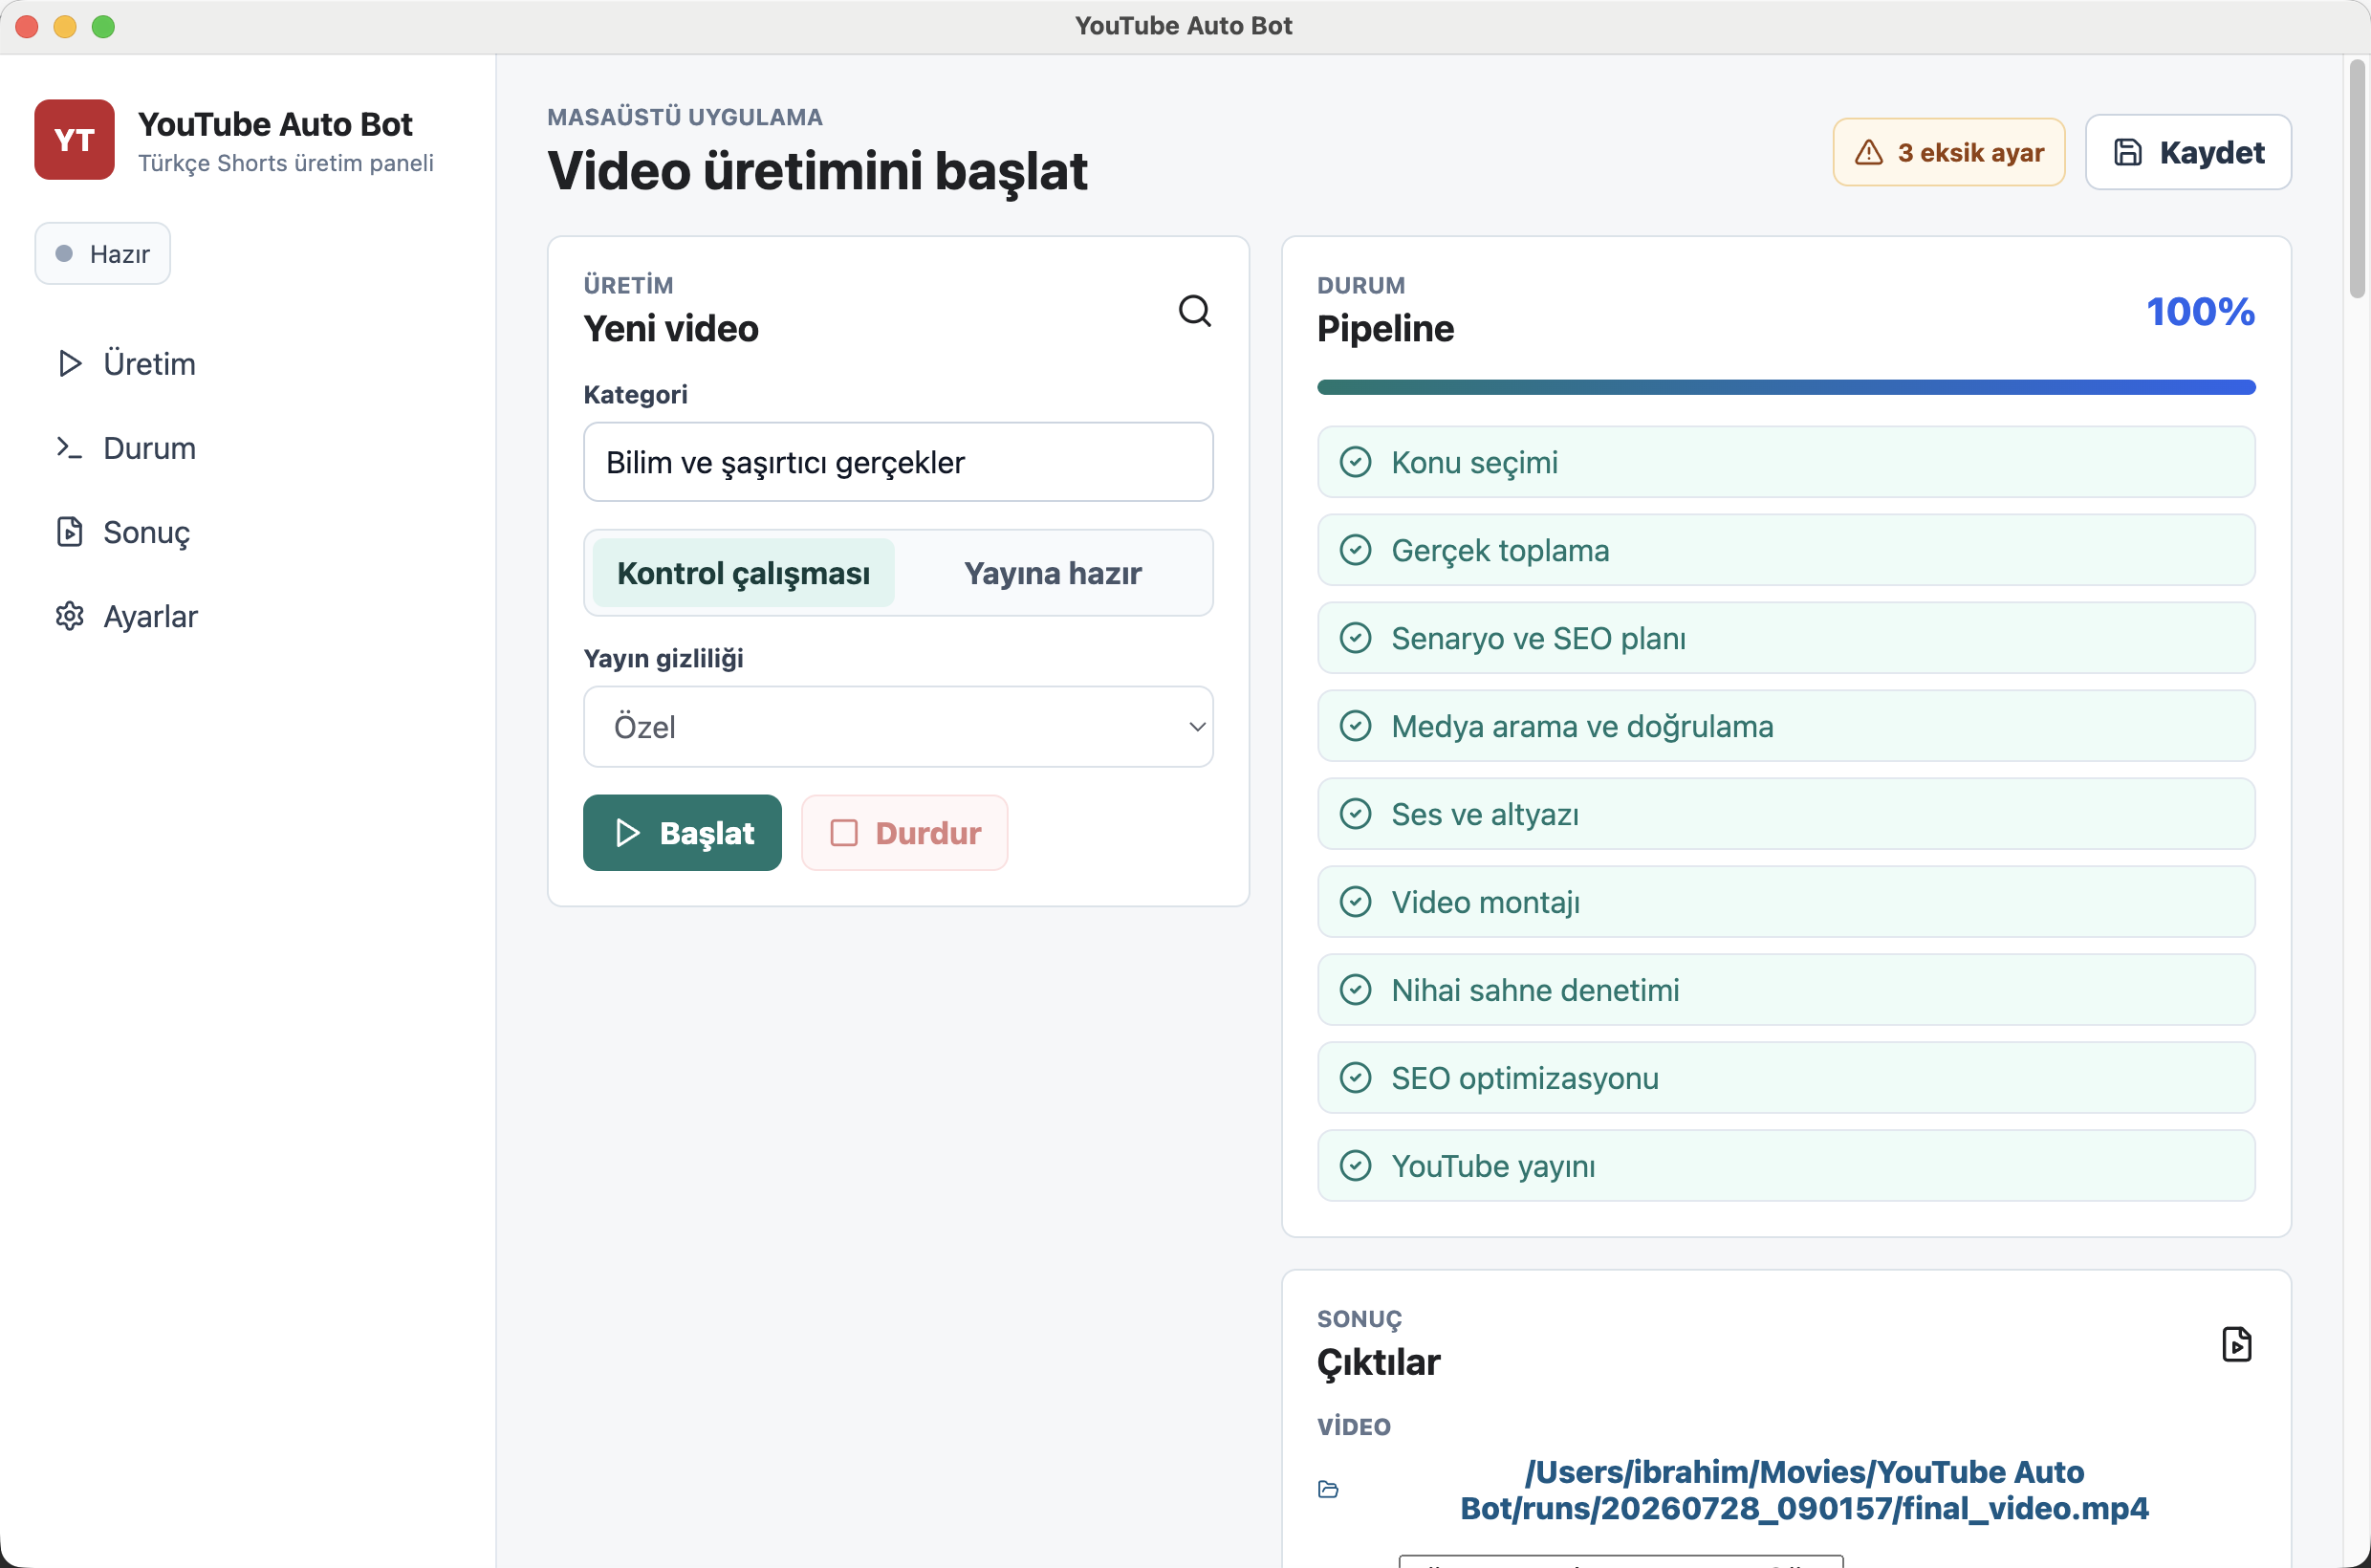Viewport: 2371px width, 1568px height.
Task: Click the yellow minimize window button
Action: point(65,26)
